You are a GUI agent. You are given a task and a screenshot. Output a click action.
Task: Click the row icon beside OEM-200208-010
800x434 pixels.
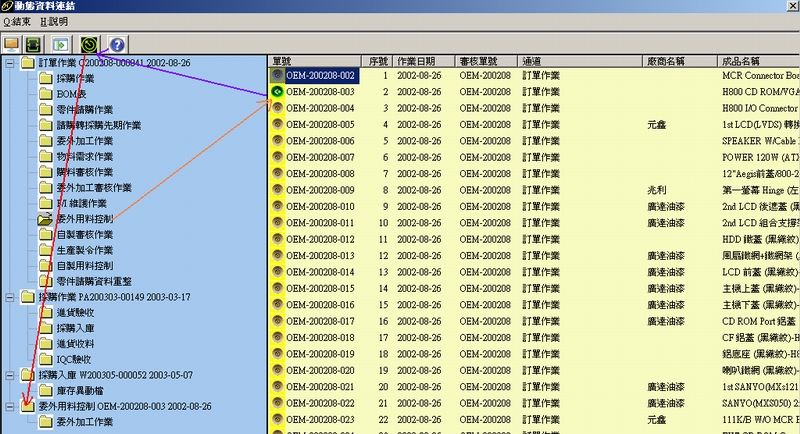tap(277, 207)
